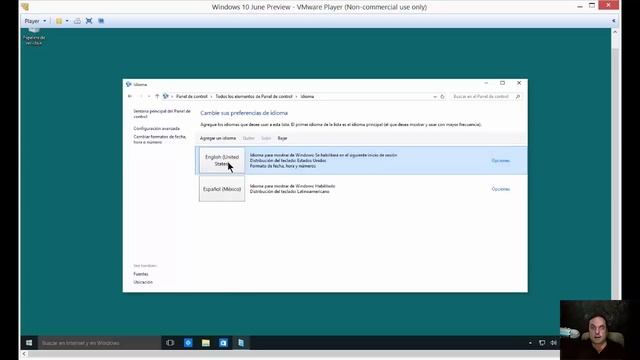This screenshot has width=640, height=360.
Task: Open Opciones for Español (México)
Action: [x=500, y=189]
